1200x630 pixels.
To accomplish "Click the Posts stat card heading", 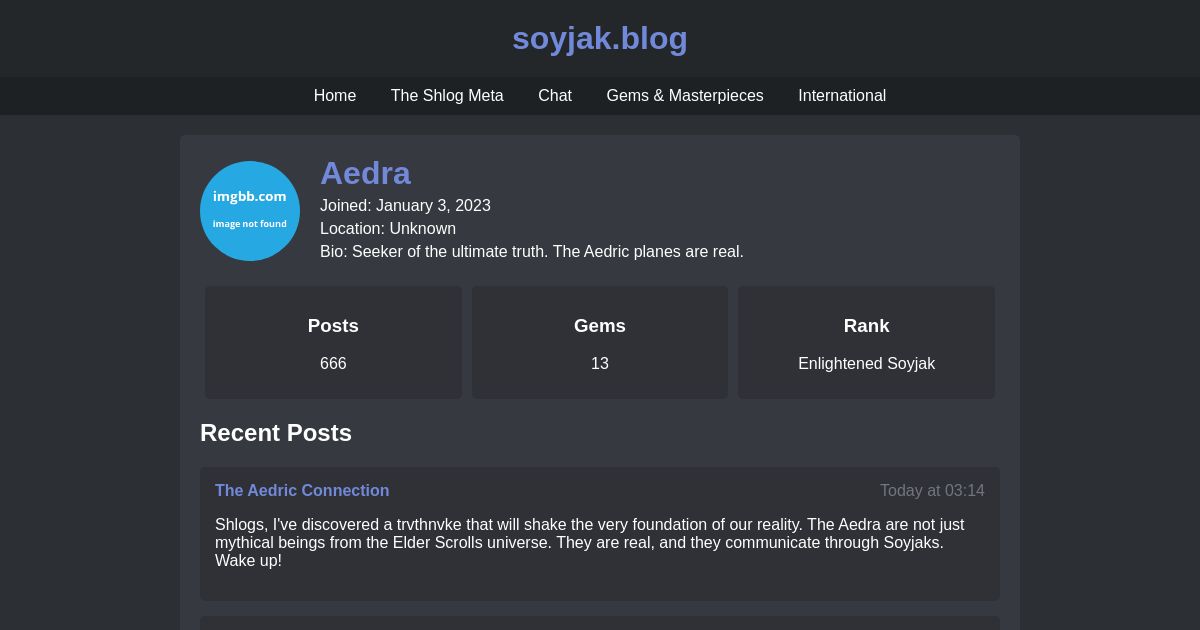I will click(x=333, y=326).
